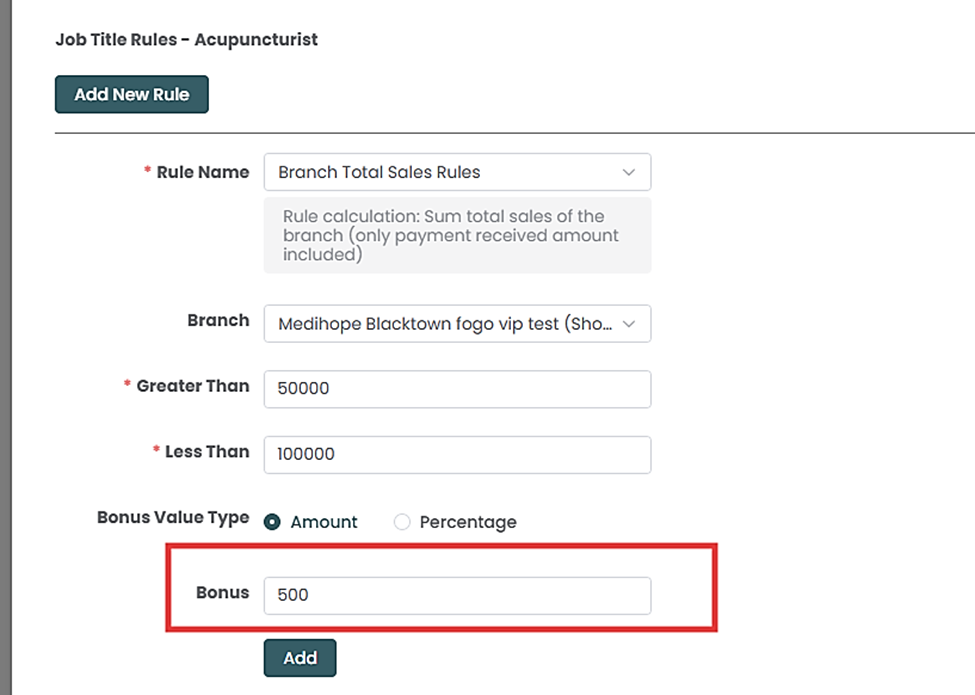Focus the Less Than field showing 100000
Image resolution: width=975 pixels, height=695 pixels.
click(457, 454)
